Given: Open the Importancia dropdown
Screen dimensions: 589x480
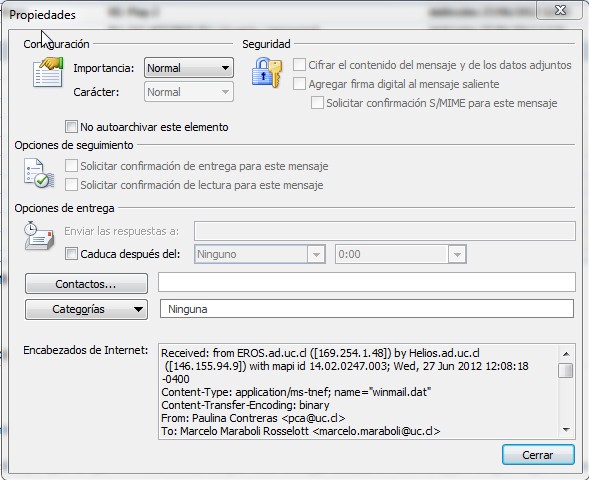Looking at the screenshot, I should [x=189, y=68].
